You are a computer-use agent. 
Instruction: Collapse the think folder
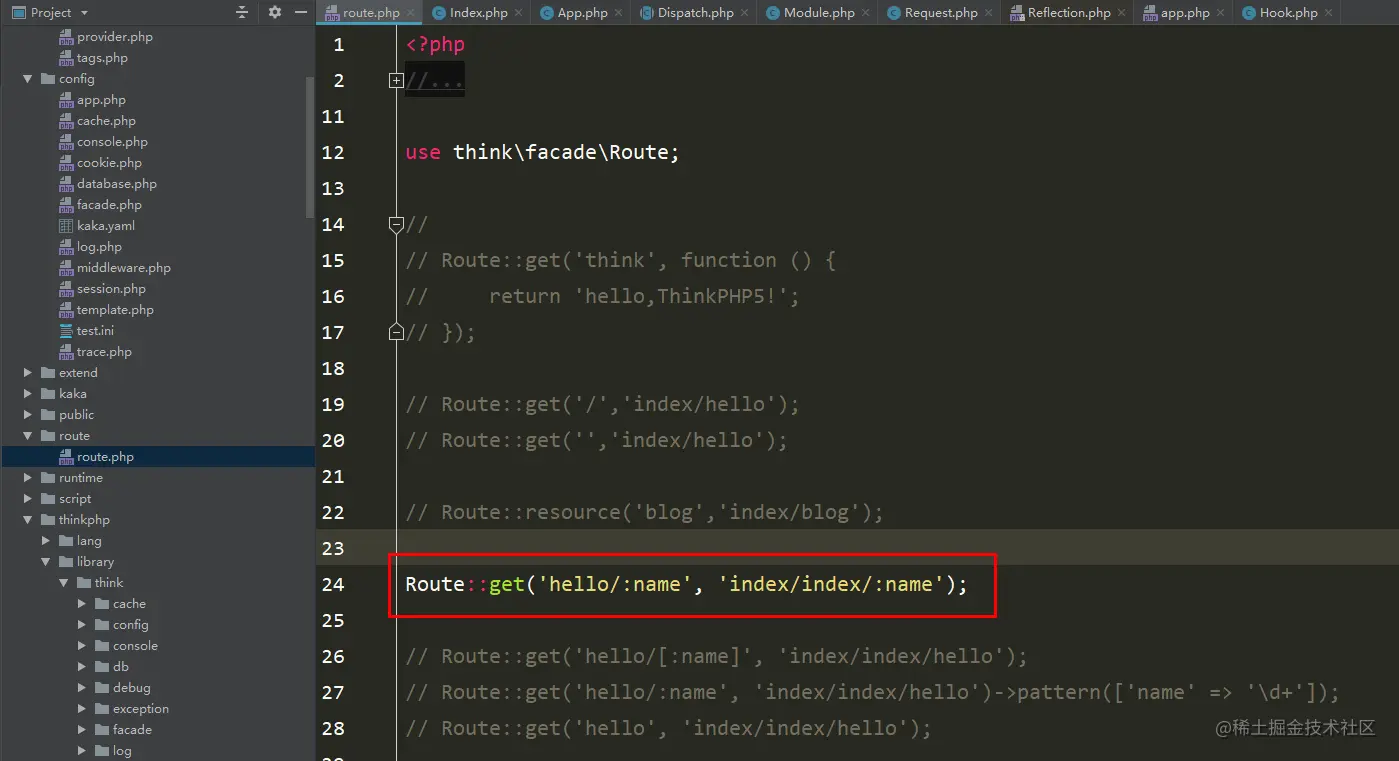tap(64, 583)
